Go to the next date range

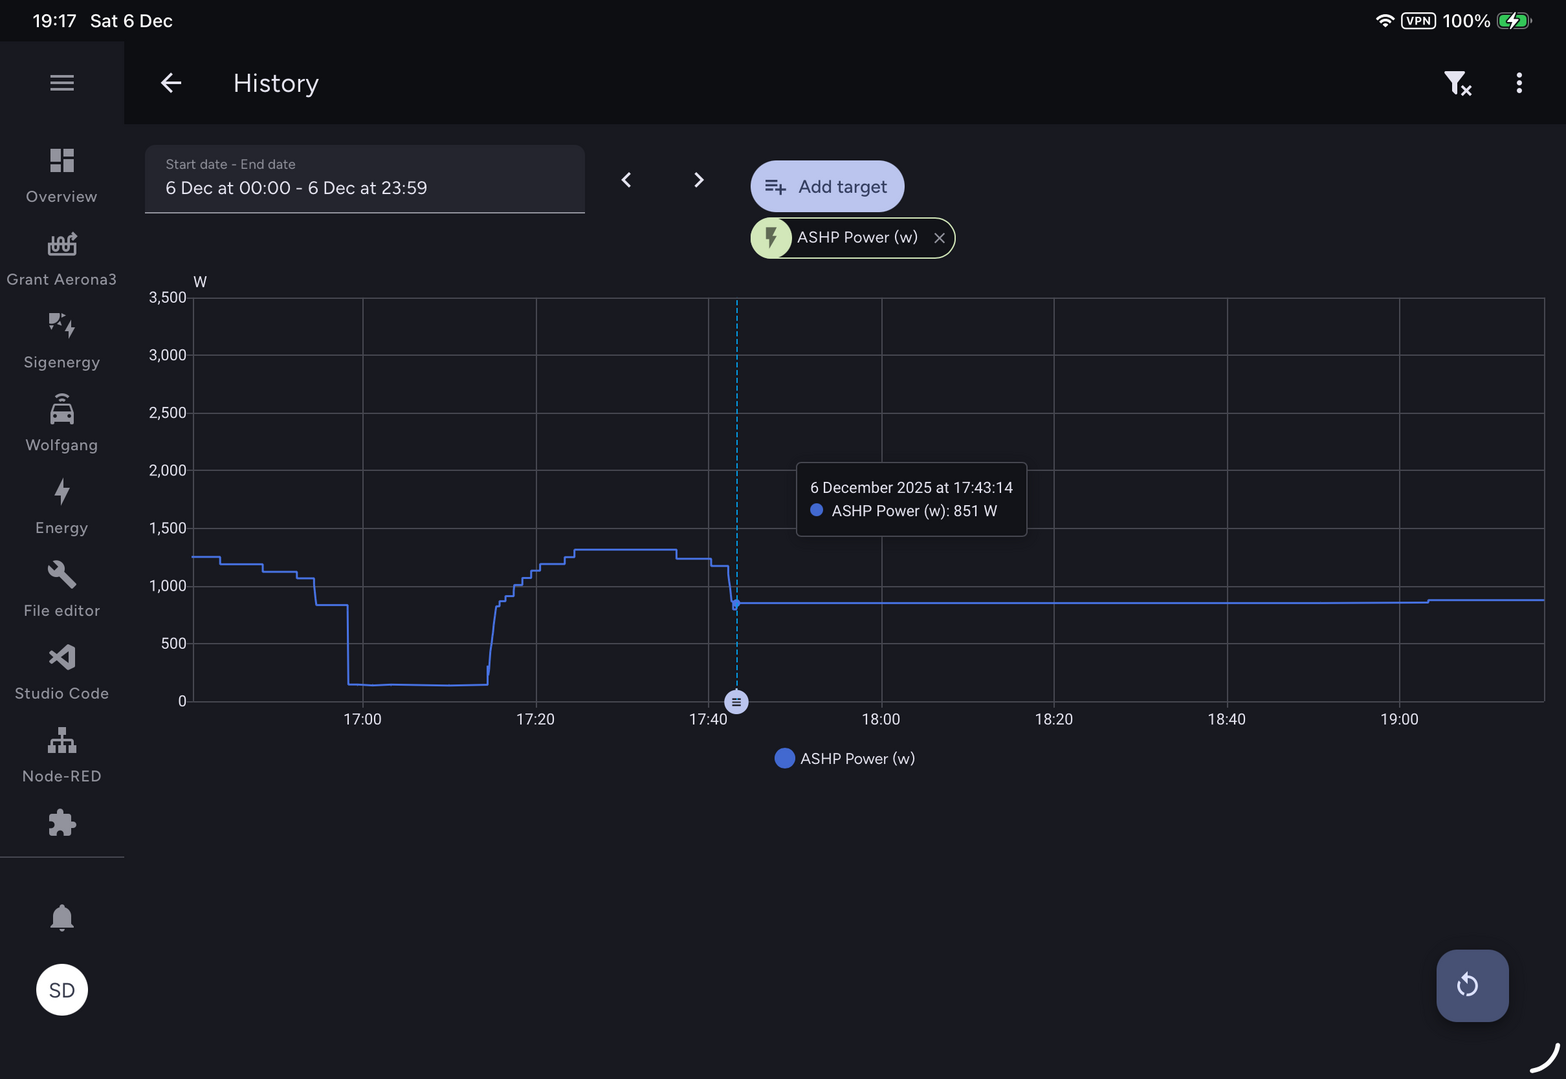[x=699, y=180]
